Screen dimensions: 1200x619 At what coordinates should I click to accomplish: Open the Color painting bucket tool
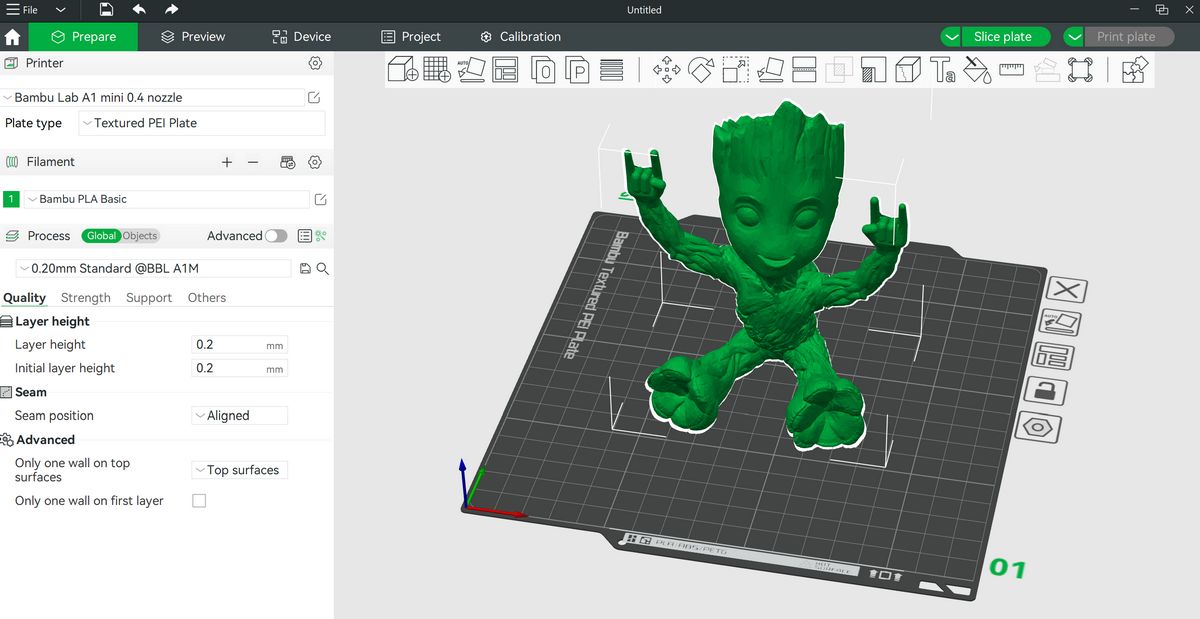[x=976, y=70]
